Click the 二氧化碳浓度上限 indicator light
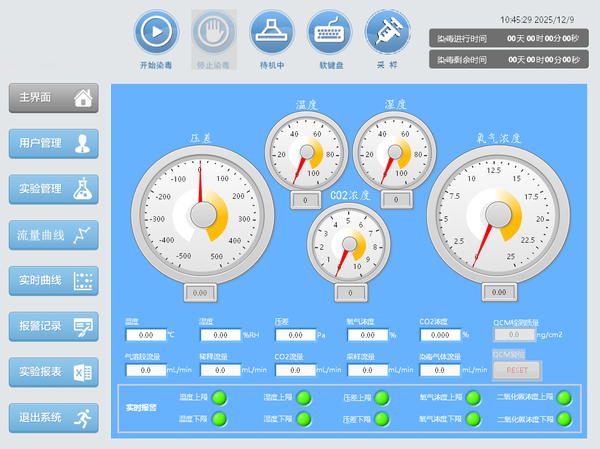This screenshot has width=600, height=449. 564,398
